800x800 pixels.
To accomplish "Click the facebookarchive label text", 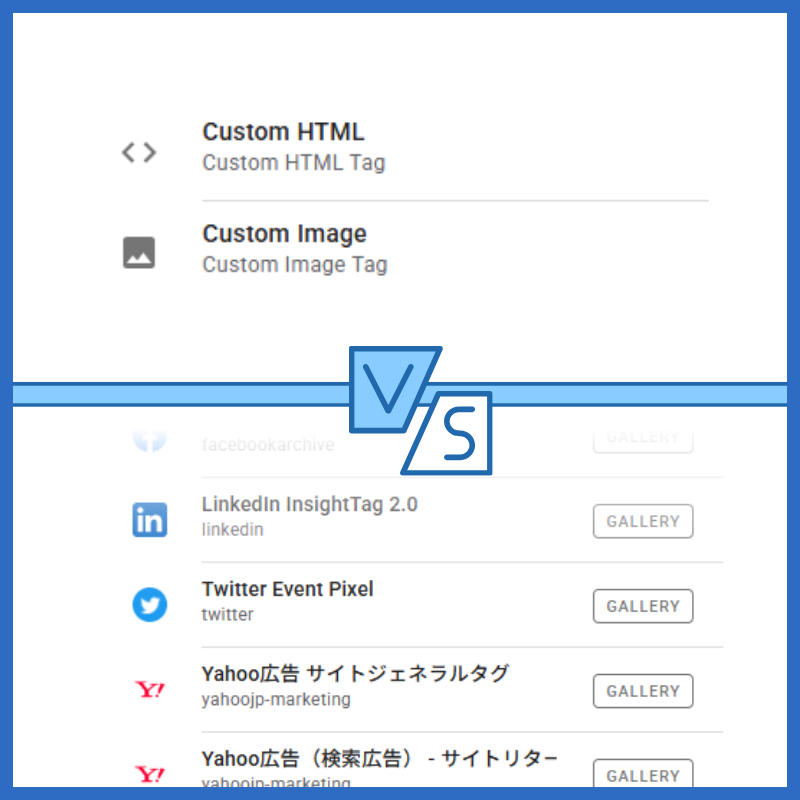I will click(x=268, y=445).
